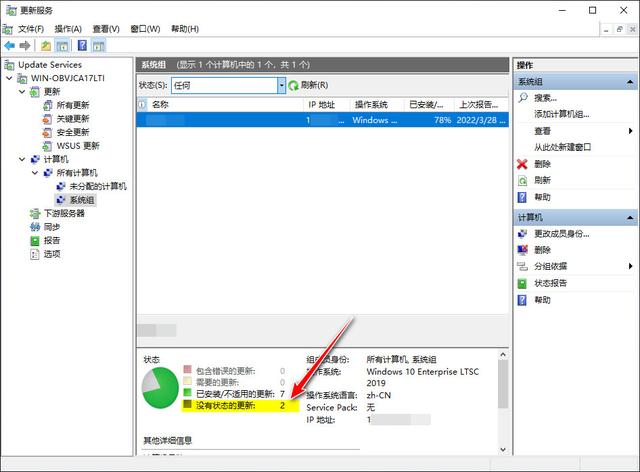Open the 状态(S) dropdown list
Viewport: 640px width, 472px height.
282,86
